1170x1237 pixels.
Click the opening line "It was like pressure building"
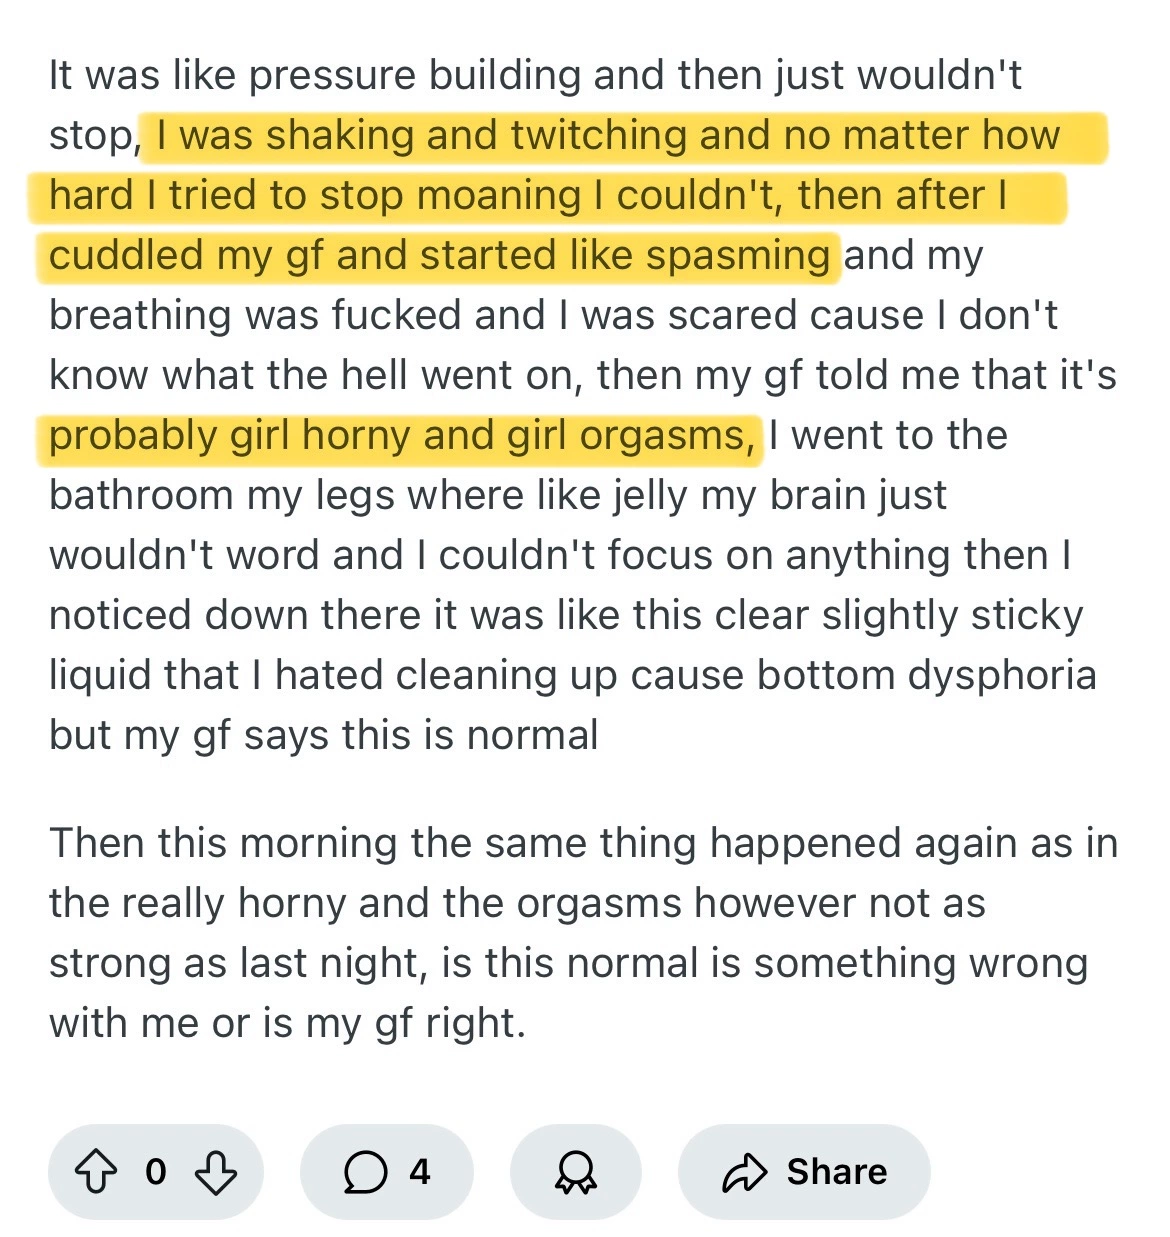click(x=535, y=76)
